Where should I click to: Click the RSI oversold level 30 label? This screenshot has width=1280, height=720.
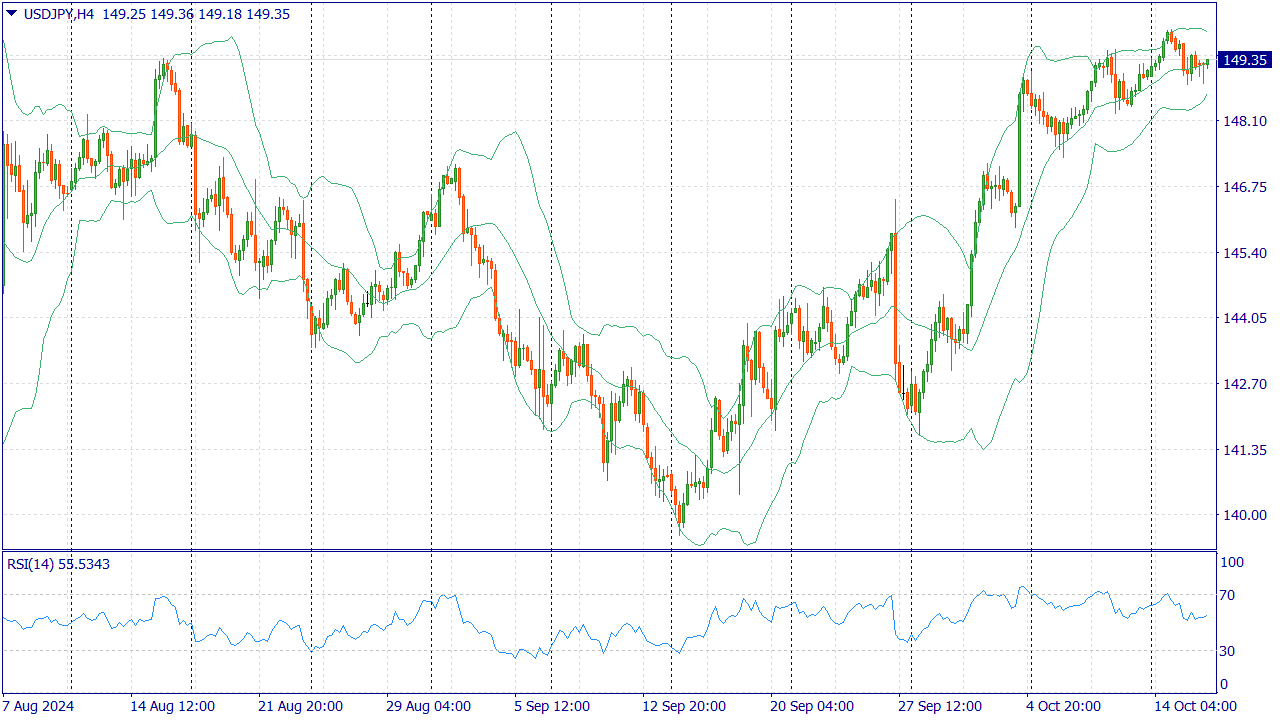tap(1225, 652)
